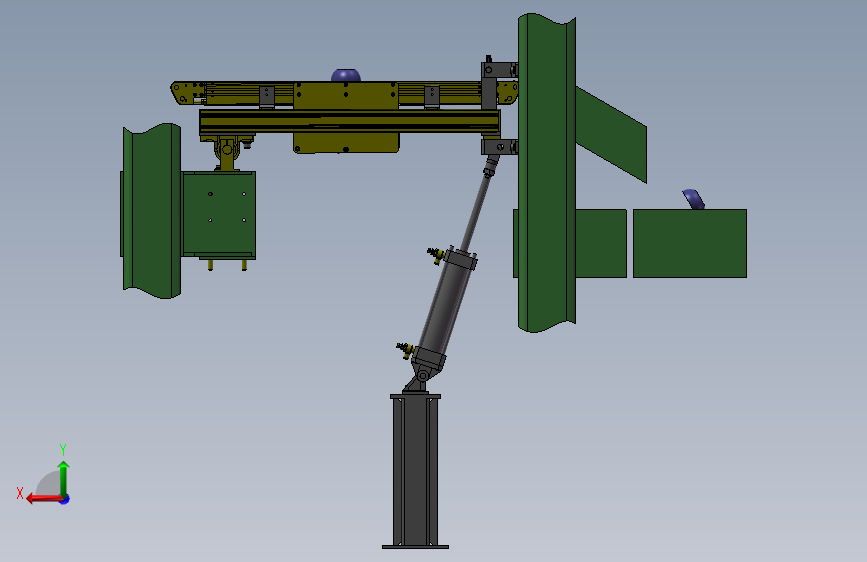Select the yellow end bracket at rail's left tip

click(187, 93)
